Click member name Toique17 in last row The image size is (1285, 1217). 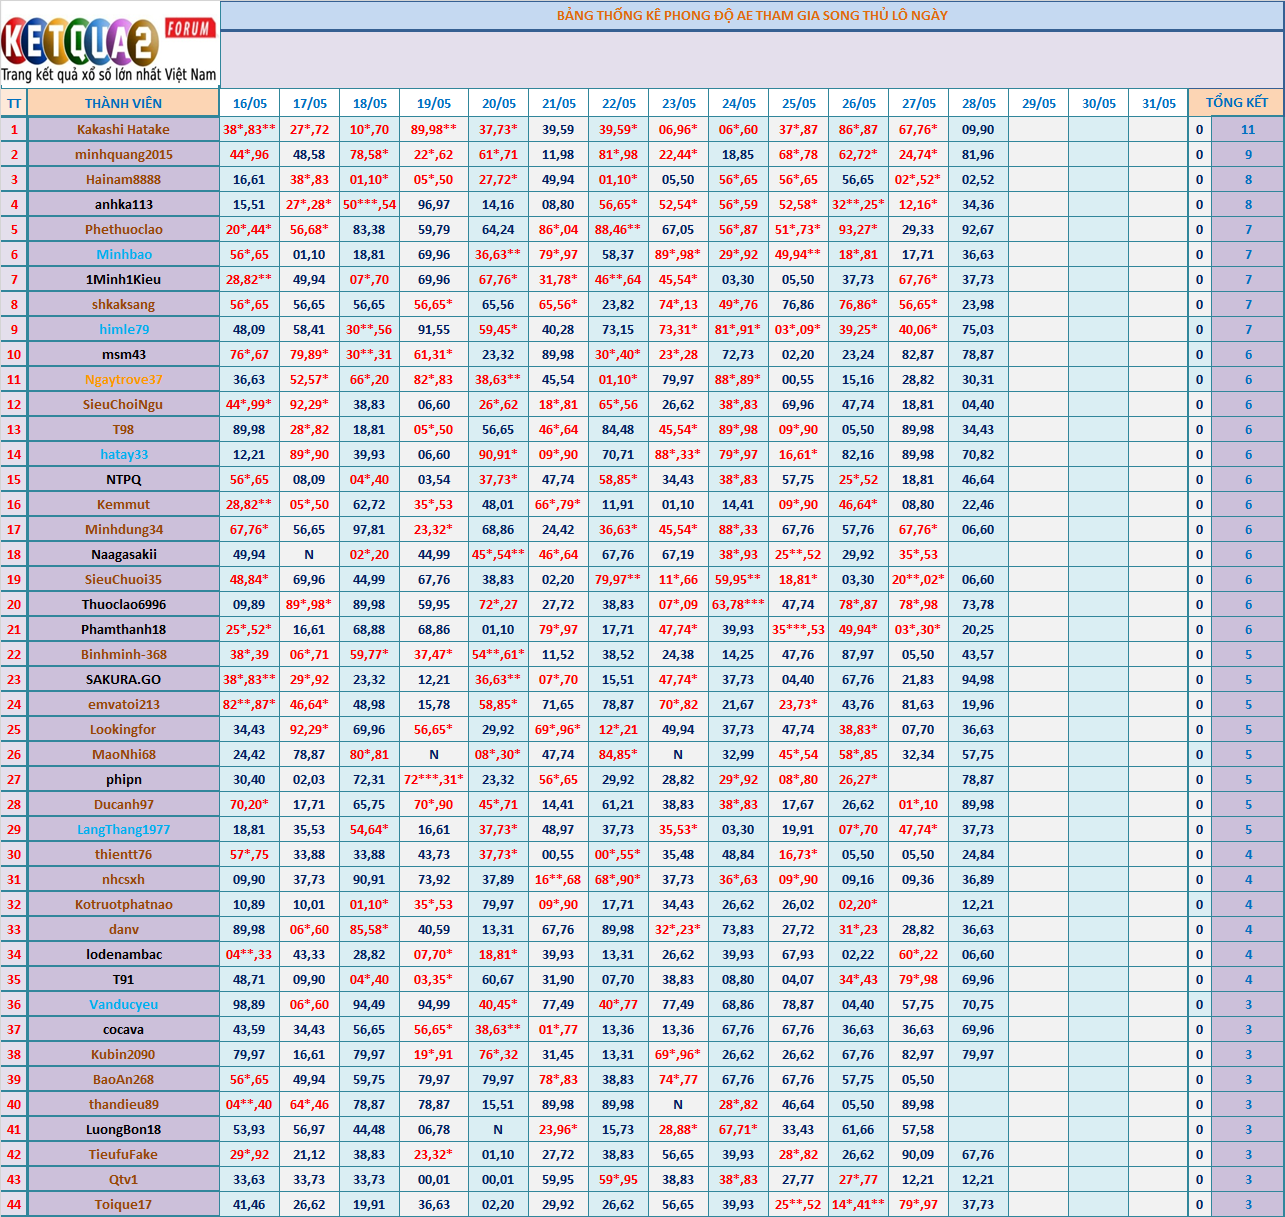(x=123, y=1204)
